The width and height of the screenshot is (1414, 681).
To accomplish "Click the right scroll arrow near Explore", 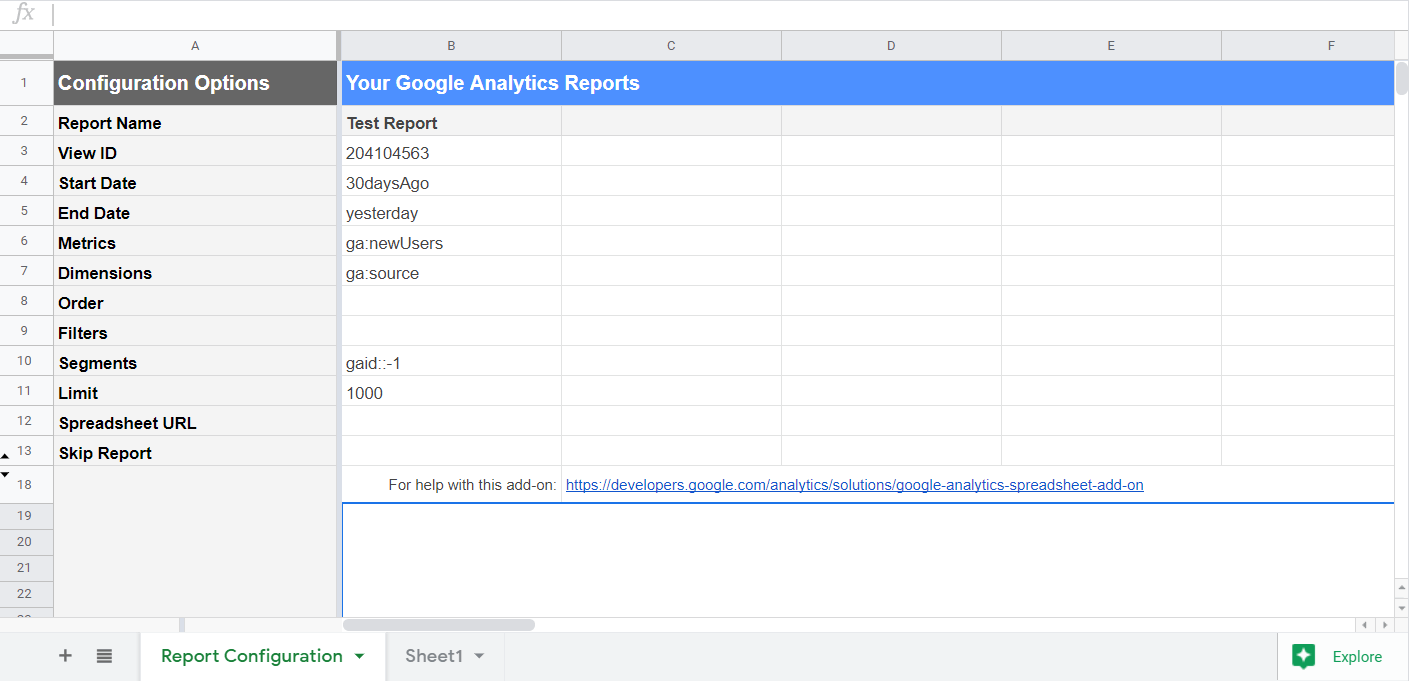I will (x=1386, y=625).
